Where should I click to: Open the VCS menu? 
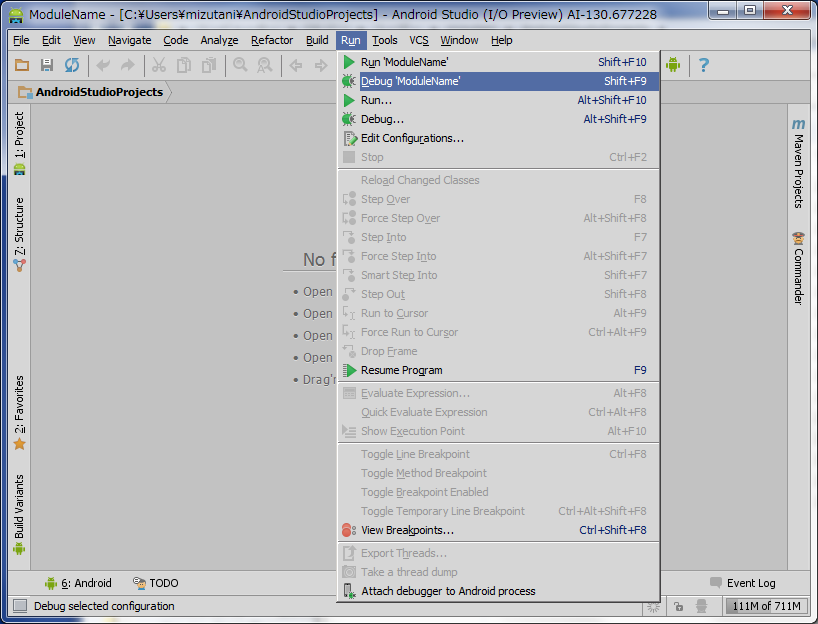419,40
